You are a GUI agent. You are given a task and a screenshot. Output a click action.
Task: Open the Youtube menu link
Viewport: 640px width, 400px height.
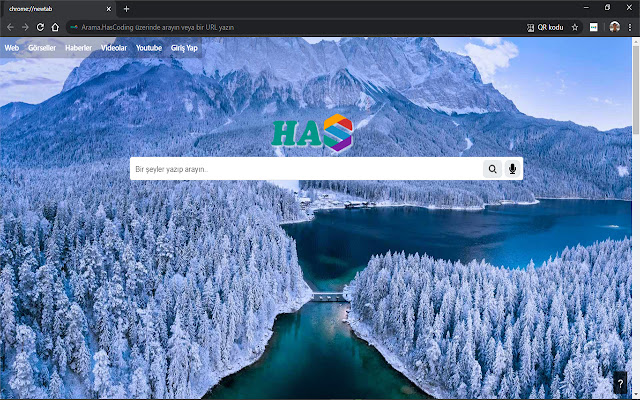pyautogui.click(x=149, y=48)
